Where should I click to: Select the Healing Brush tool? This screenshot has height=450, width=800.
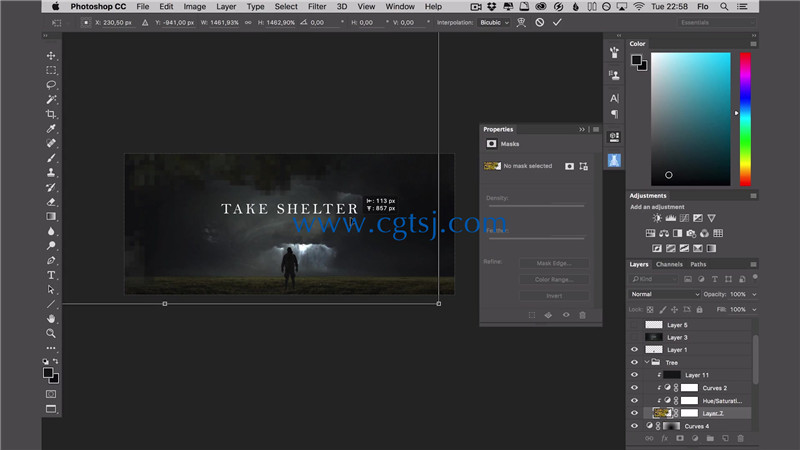tap(51, 143)
